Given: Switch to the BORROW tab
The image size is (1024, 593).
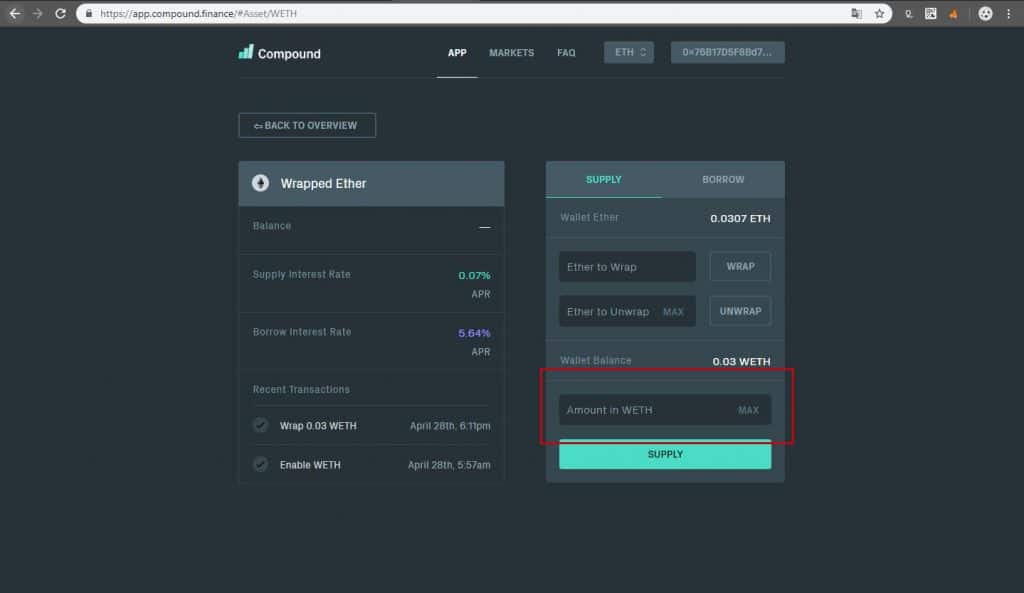Looking at the screenshot, I should [723, 180].
